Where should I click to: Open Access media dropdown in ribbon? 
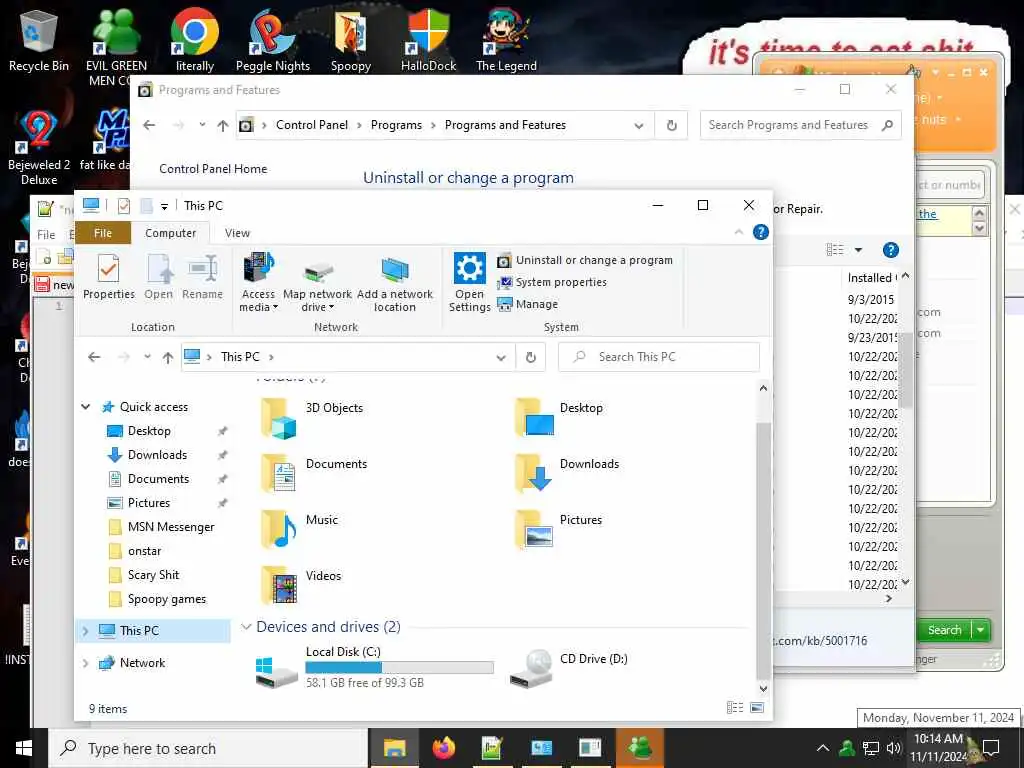tap(259, 282)
